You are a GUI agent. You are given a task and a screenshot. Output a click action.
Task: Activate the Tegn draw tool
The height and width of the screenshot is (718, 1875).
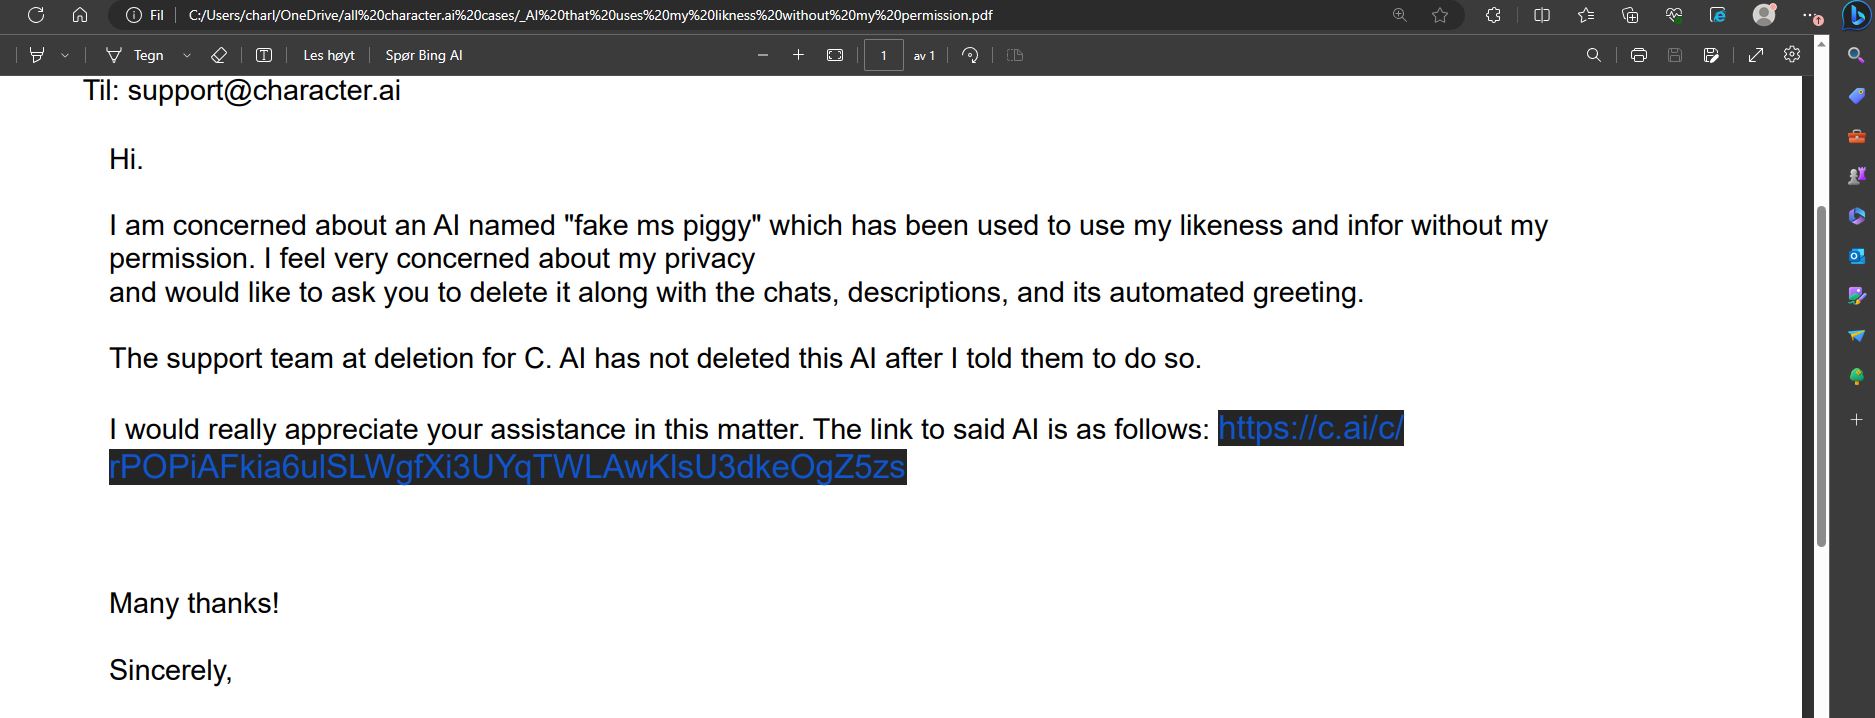(135, 55)
